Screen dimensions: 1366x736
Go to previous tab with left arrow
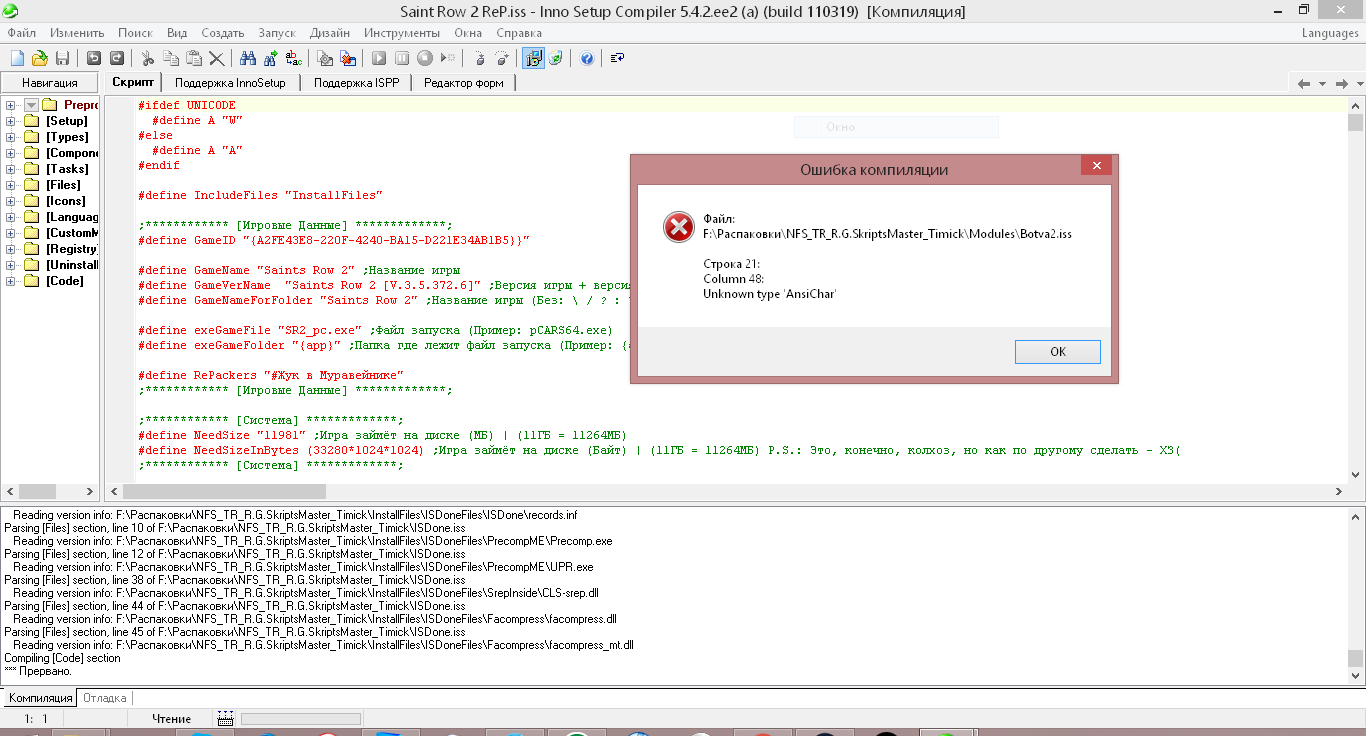(x=1304, y=83)
